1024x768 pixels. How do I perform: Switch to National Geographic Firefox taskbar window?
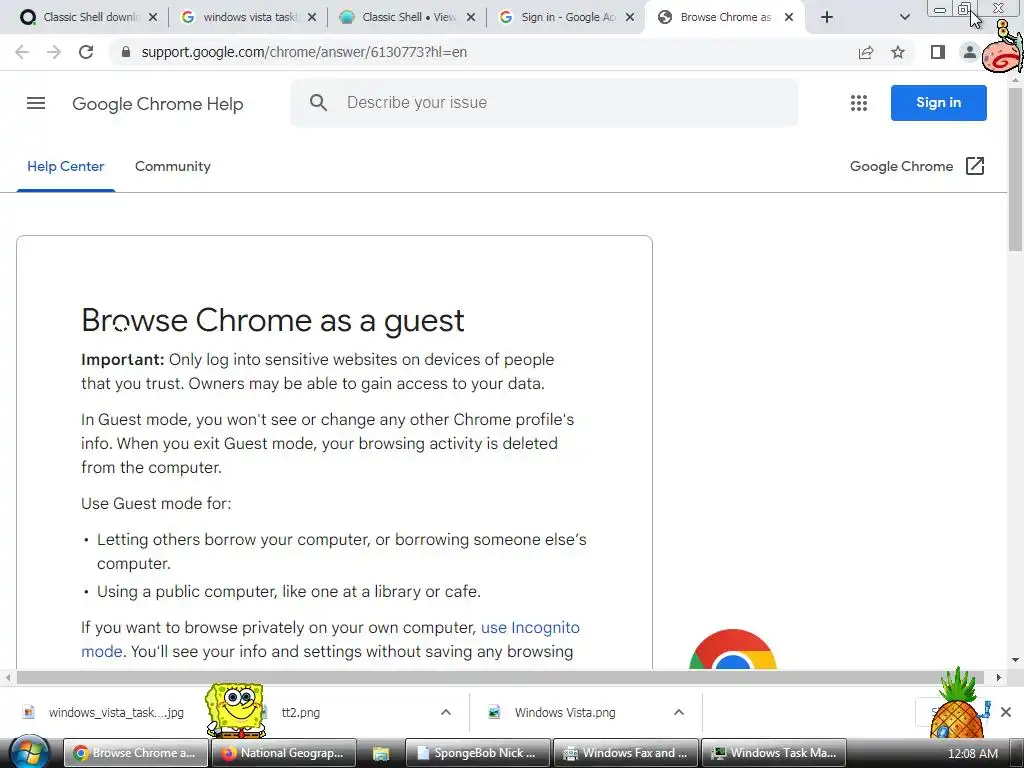(x=283, y=753)
